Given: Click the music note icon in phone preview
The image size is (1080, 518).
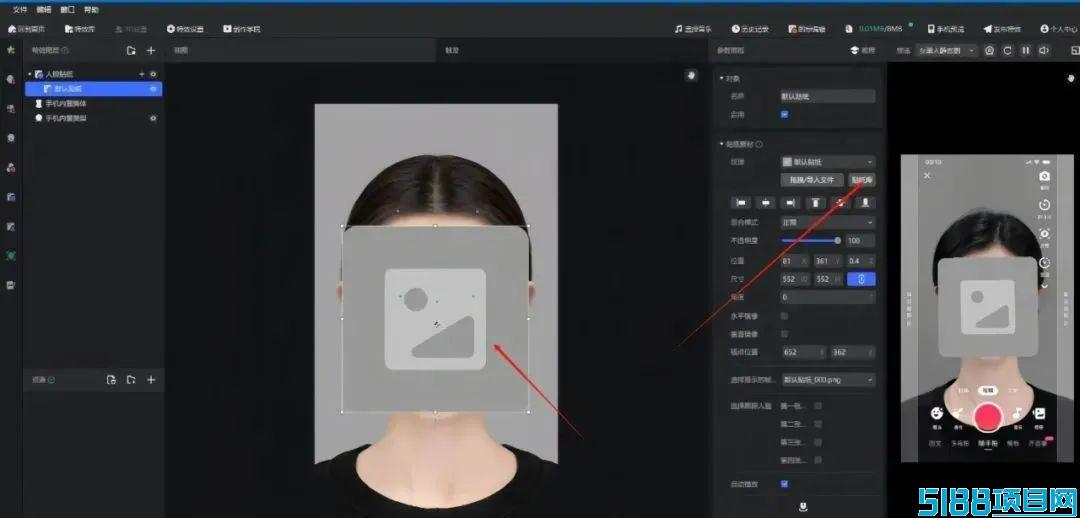Looking at the screenshot, I should click(1017, 413).
